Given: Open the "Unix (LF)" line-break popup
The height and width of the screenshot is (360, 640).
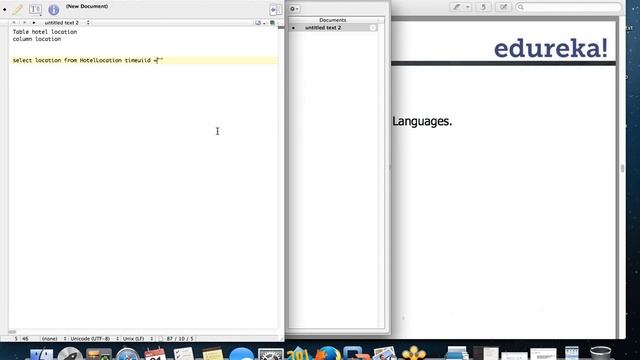Looking at the screenshot, I should [x=138, y=339].
